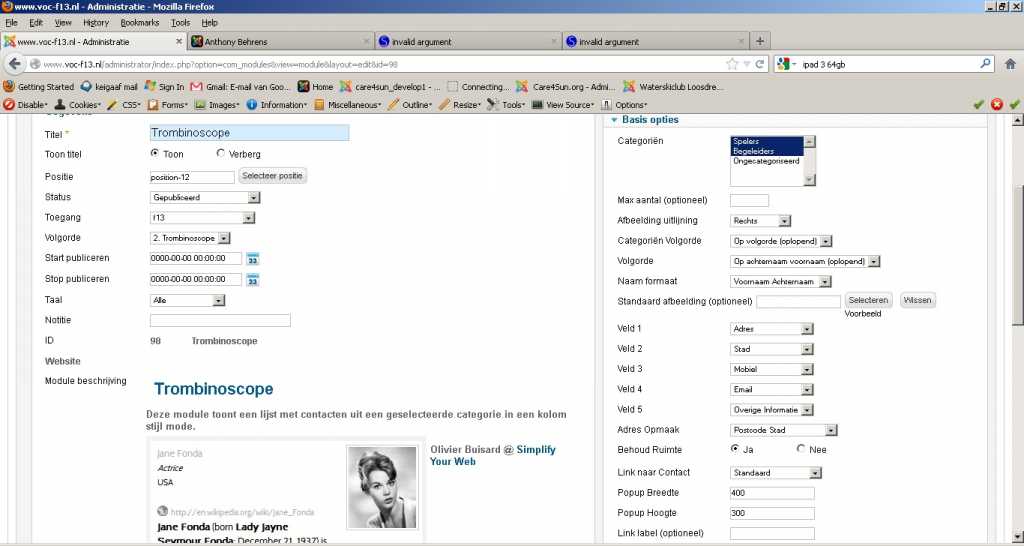Open the Disable menu in developer toolbar

pyautogui.click(x=26, y=104)
